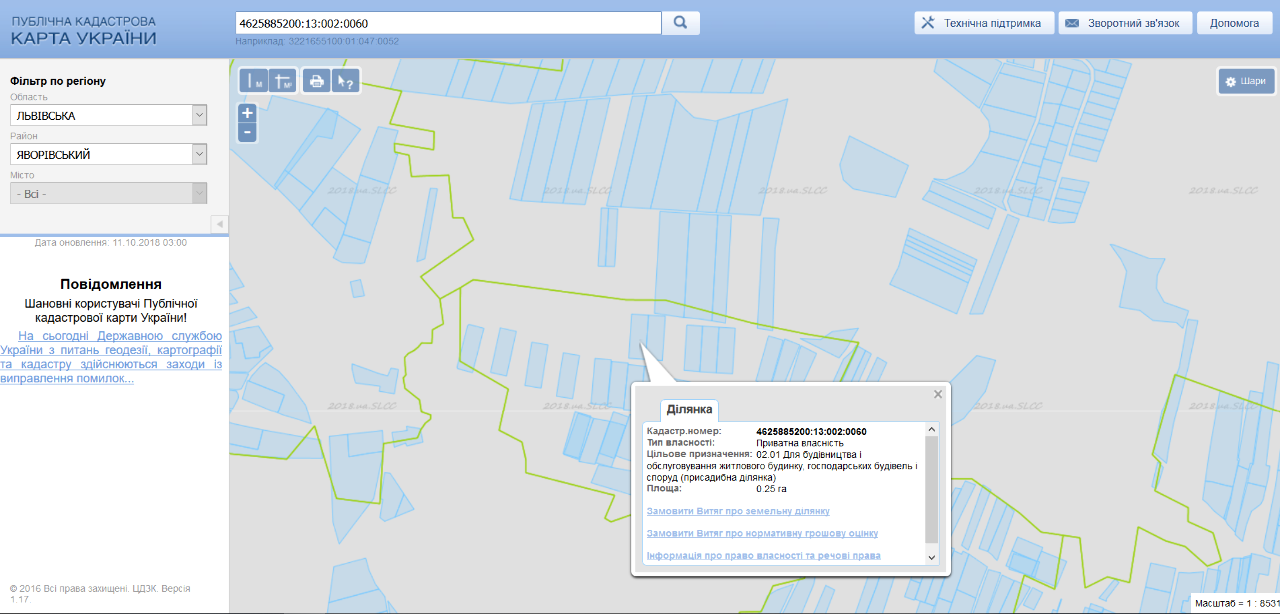Open Зворотний зв'язок feedback form
This screenshot has height=614, width=1280.
click(x=1125, y=23)
